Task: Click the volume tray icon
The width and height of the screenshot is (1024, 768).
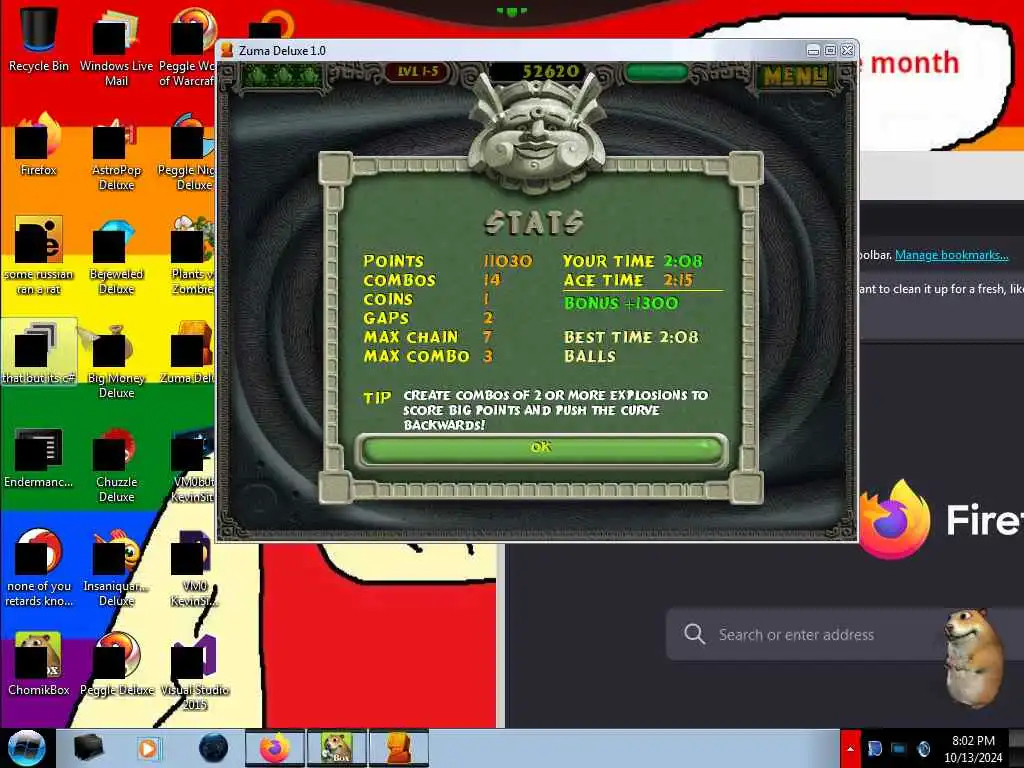Action: tap(923, 748)
